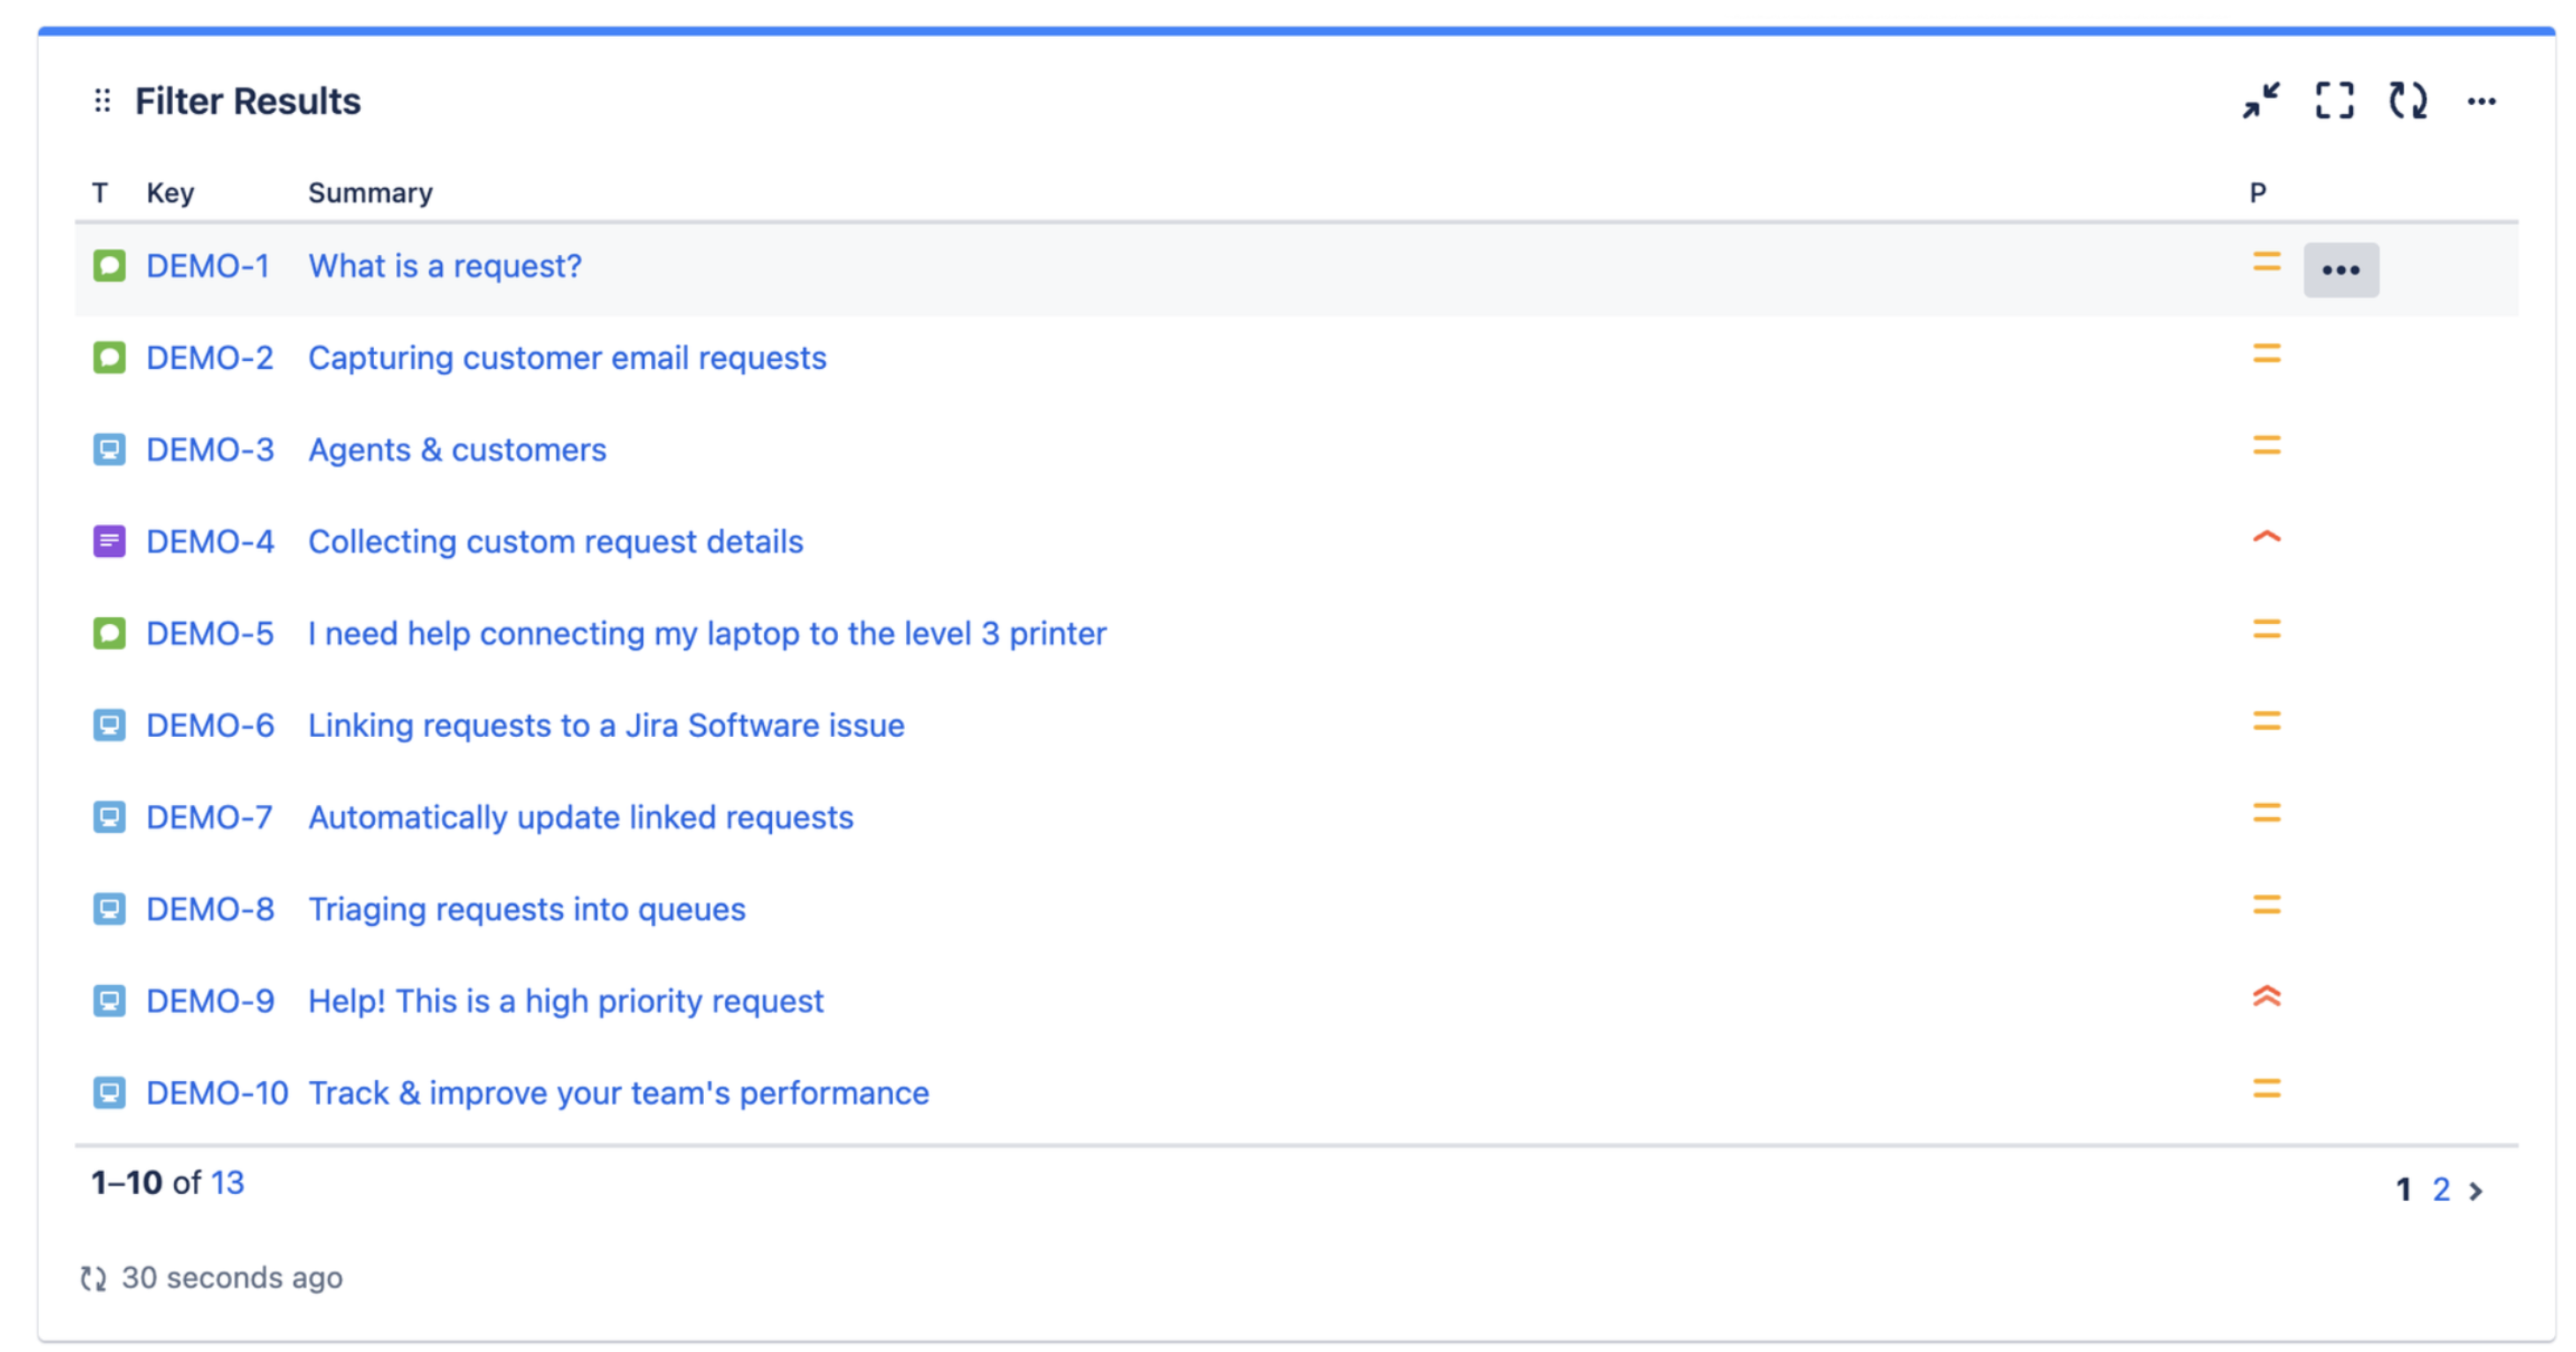Image resolution: width=2576 pixels, height=1352 pixels.
Task: Go to results page 2
Action: point(2441,1190)
